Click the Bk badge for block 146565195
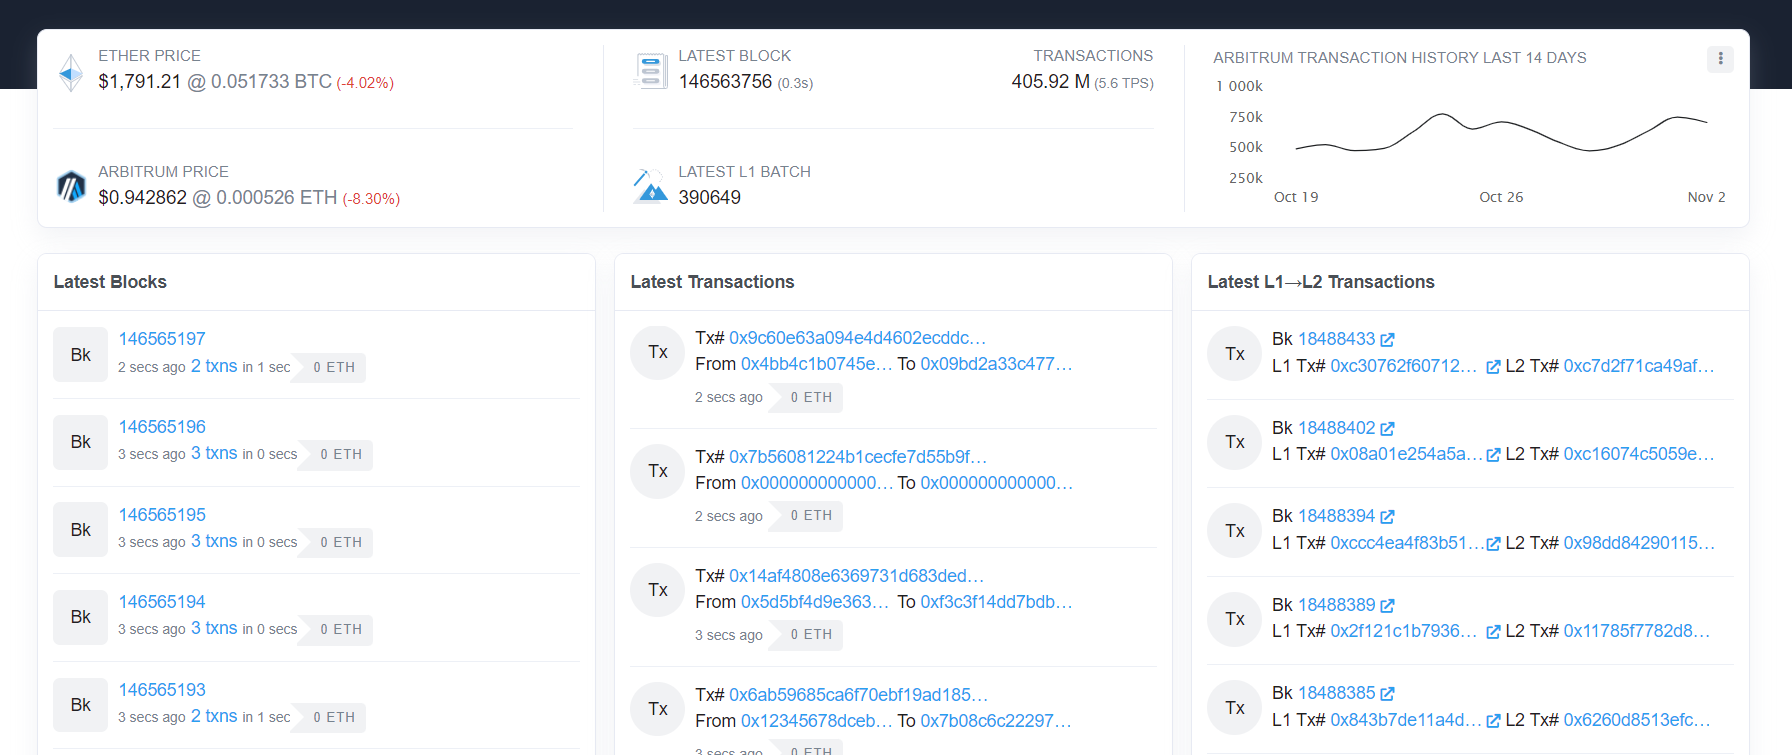The image size is (1792, 755). (81, 530)
